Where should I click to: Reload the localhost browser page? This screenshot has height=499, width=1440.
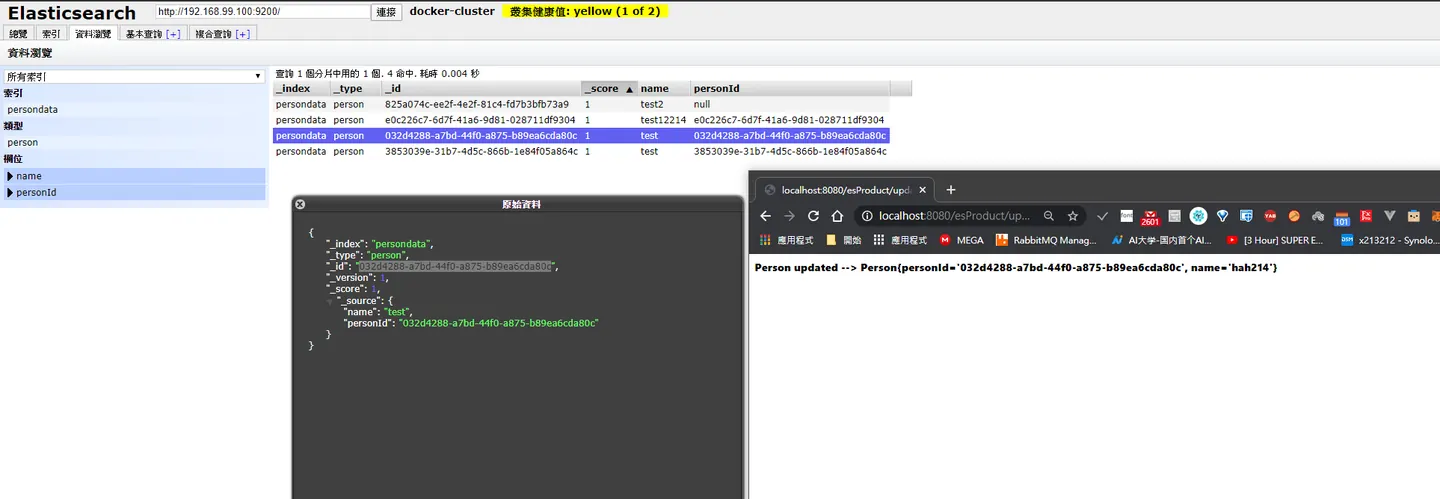point(813,215)
